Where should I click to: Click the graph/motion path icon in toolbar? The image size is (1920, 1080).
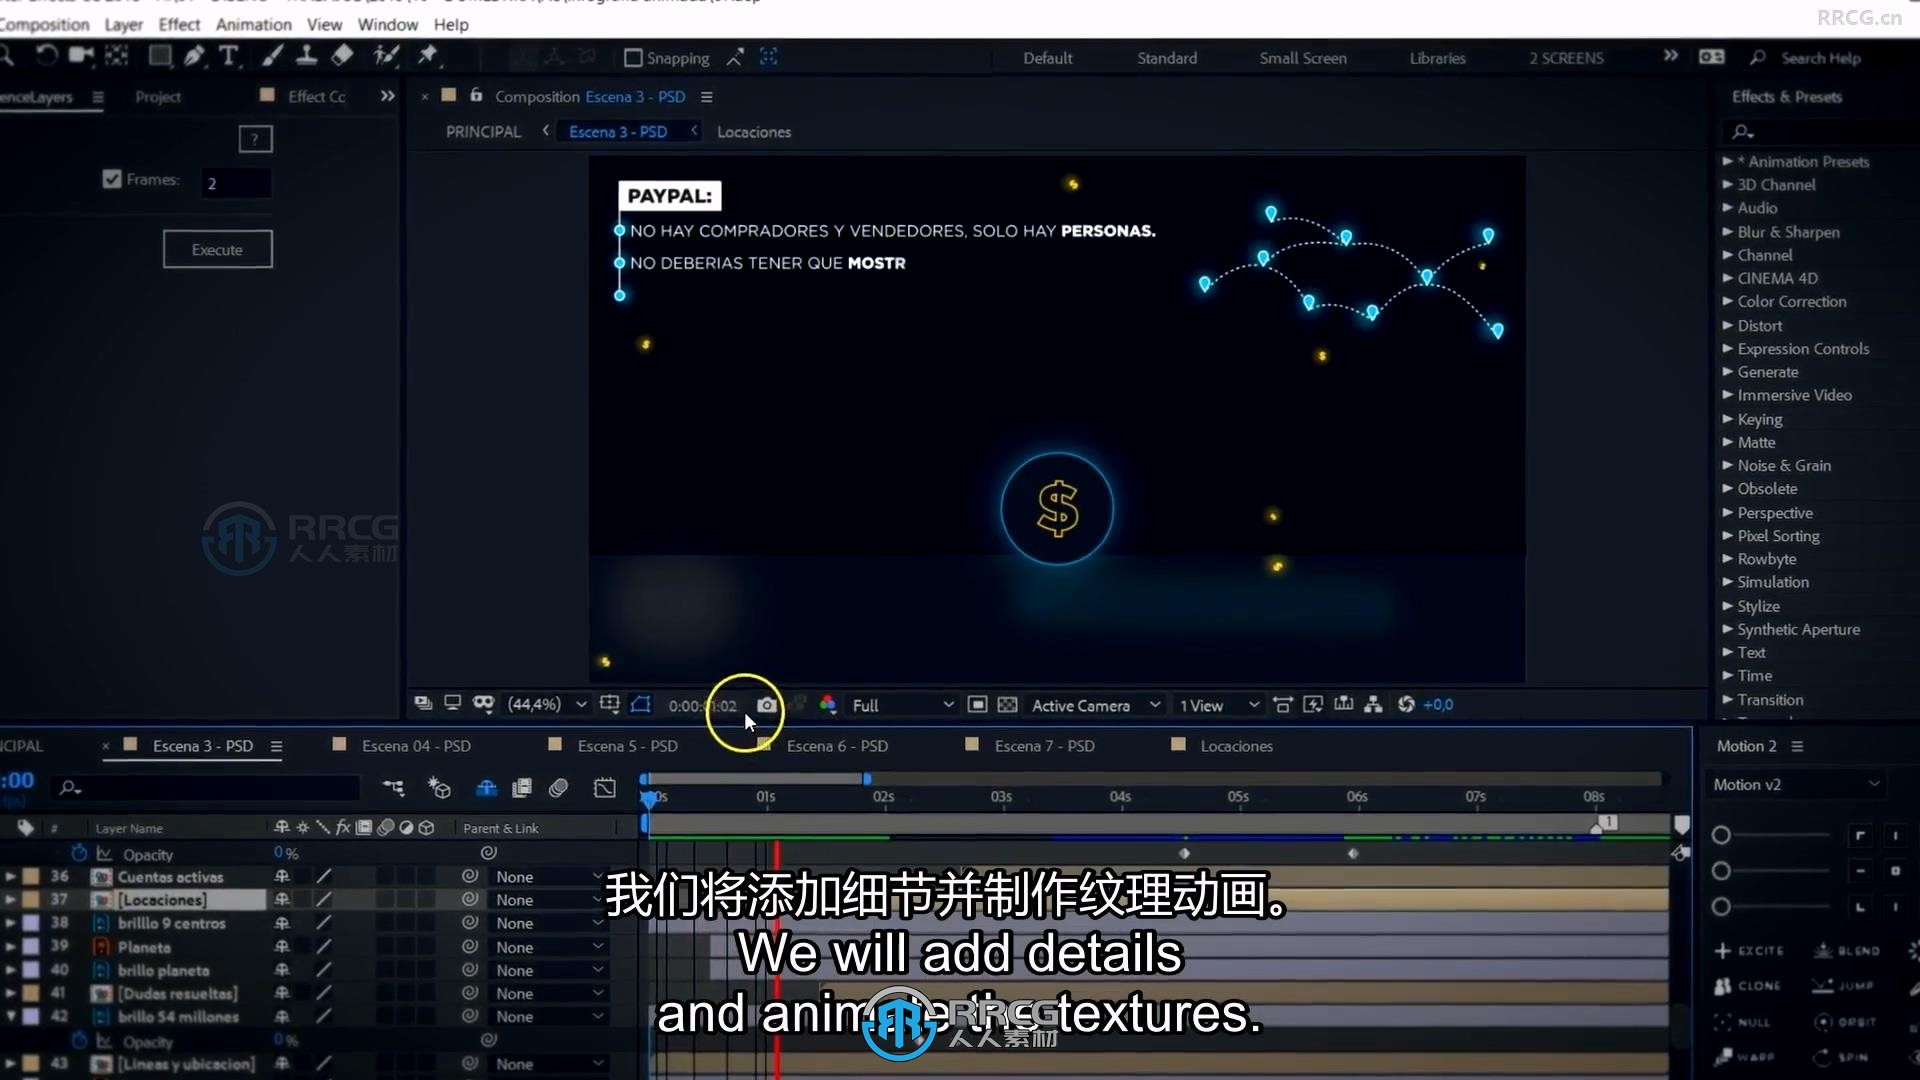tap(605, 789)
